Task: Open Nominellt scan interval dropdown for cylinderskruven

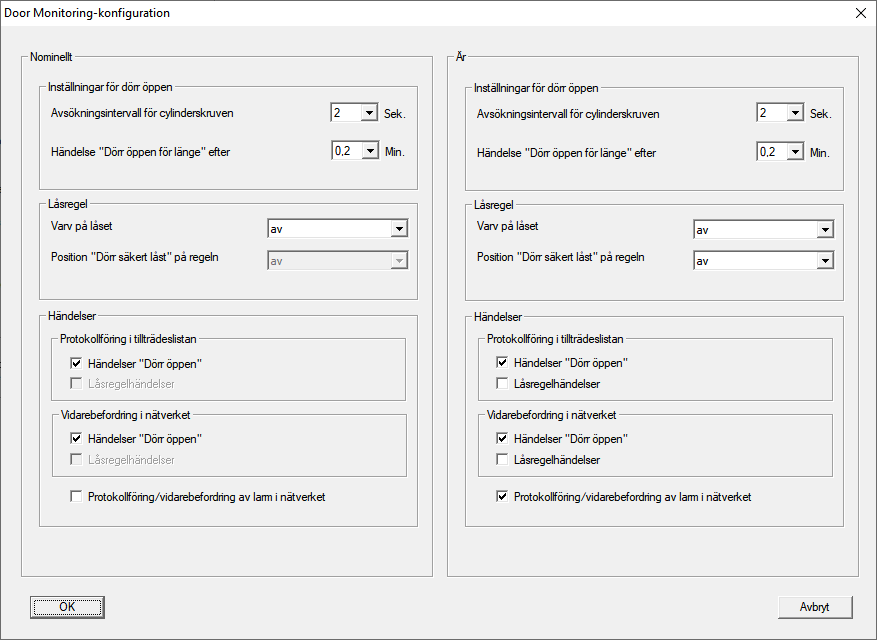Action: (x=368, y=113)
